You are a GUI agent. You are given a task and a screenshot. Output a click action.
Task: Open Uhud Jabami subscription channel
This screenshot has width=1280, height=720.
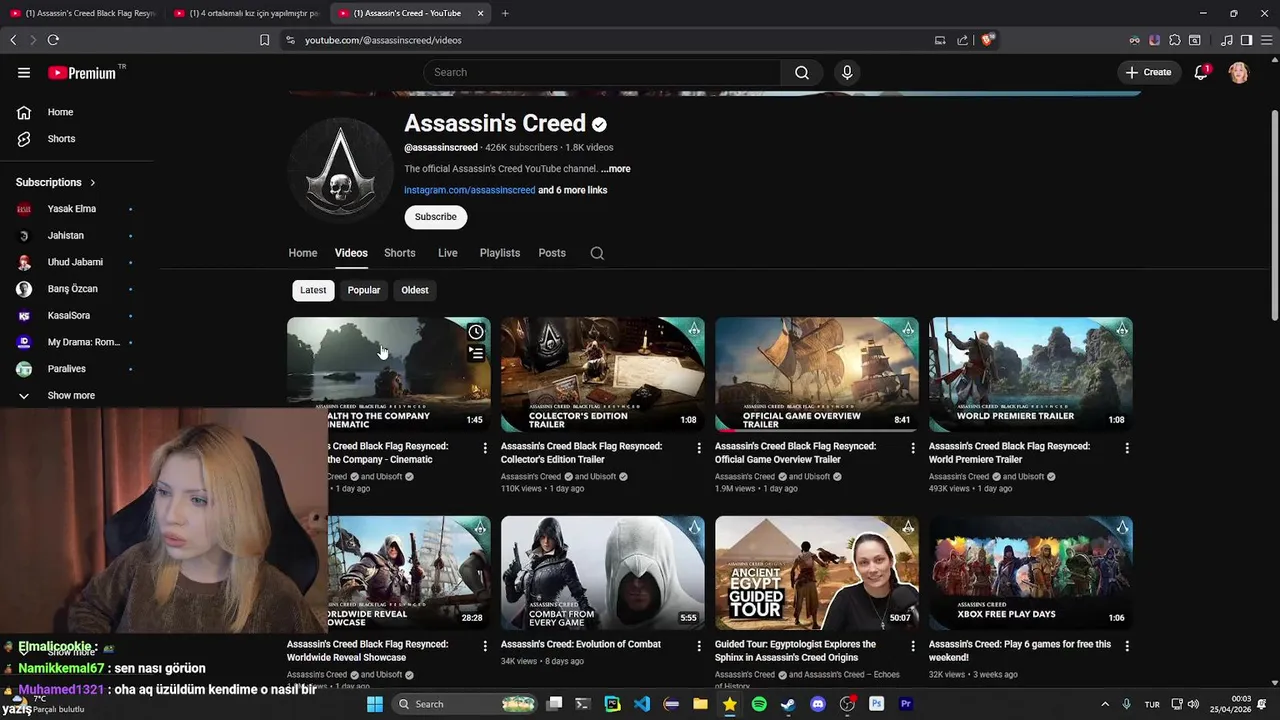click(x=76, y=262)
